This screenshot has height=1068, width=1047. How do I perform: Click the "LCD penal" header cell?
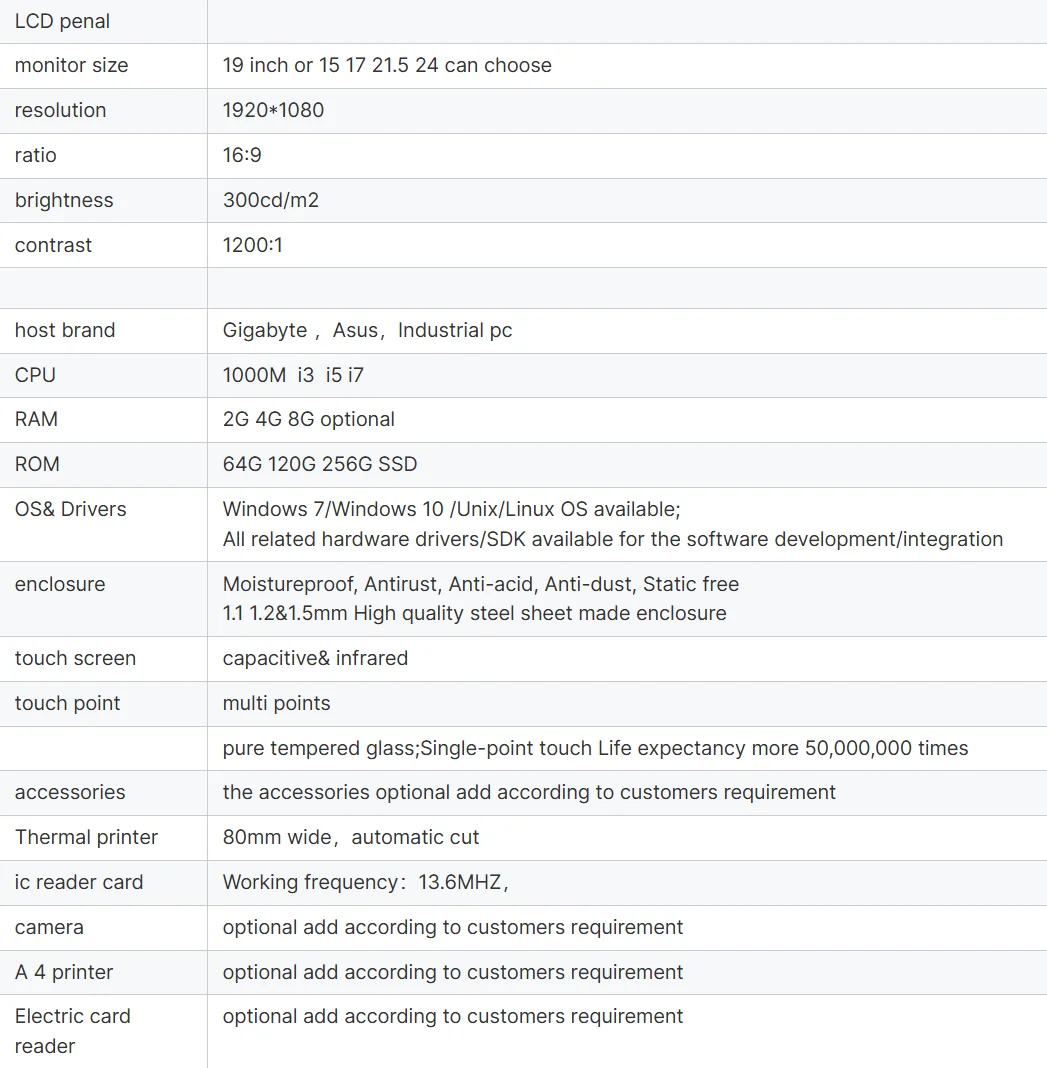[x=62, y=21]
